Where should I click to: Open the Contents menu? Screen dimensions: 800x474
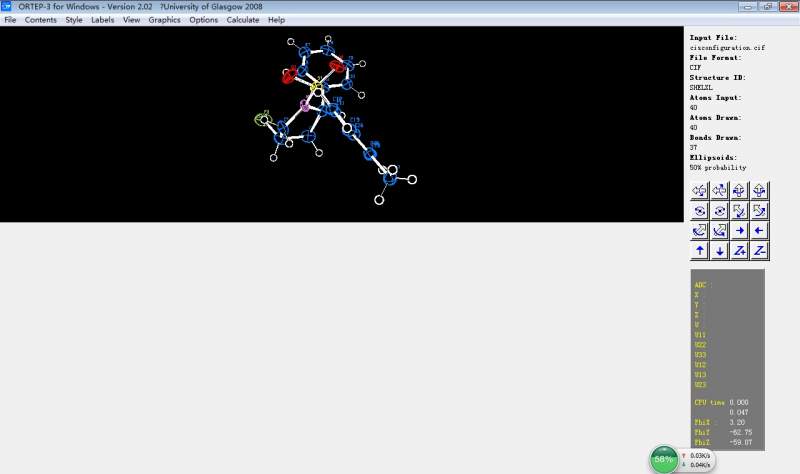coord(40,20)
